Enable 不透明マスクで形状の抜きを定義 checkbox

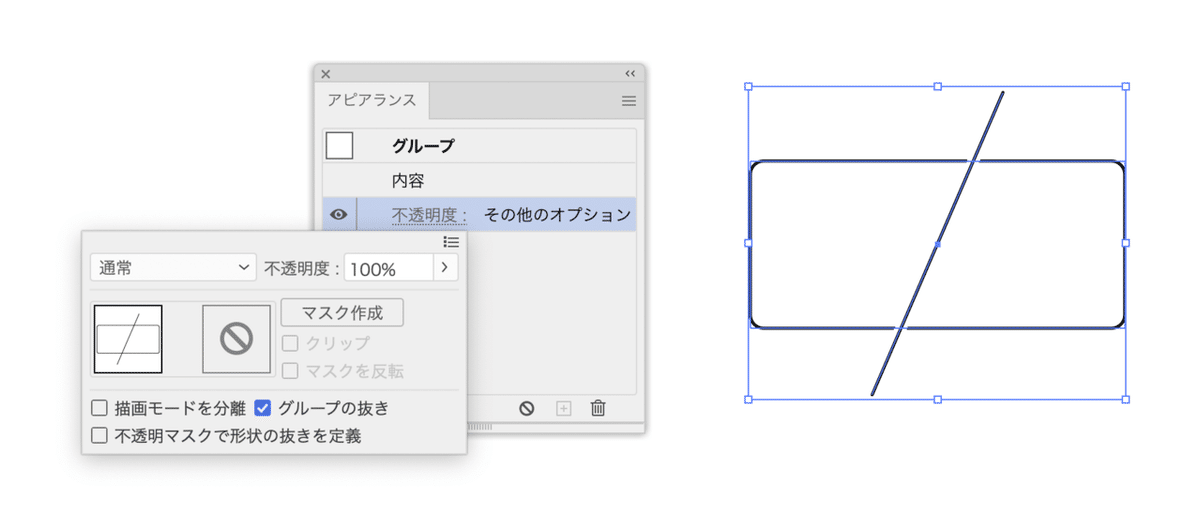tap(99, 435)
